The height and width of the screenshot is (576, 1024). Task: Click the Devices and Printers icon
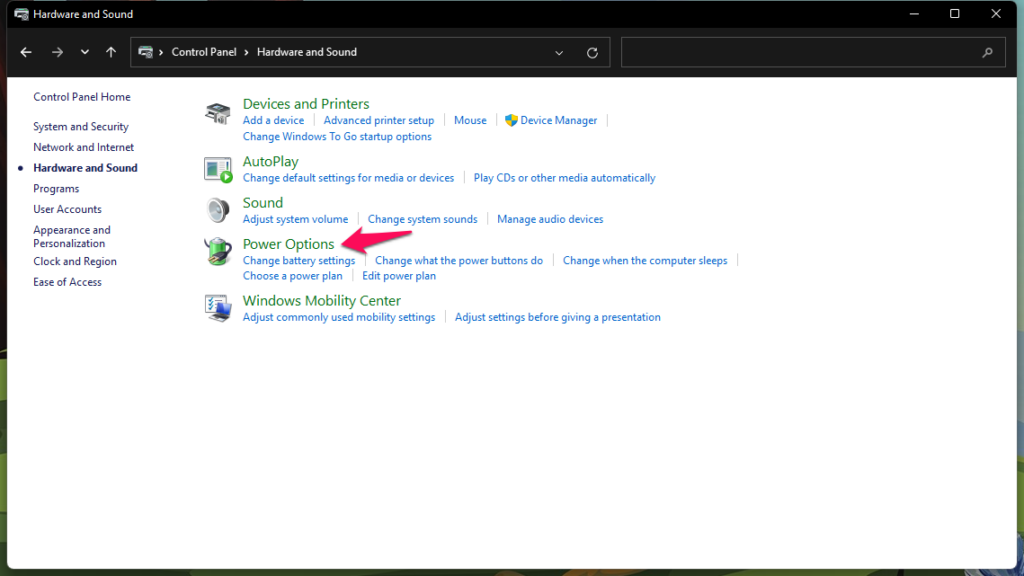[x=217, y=113]
